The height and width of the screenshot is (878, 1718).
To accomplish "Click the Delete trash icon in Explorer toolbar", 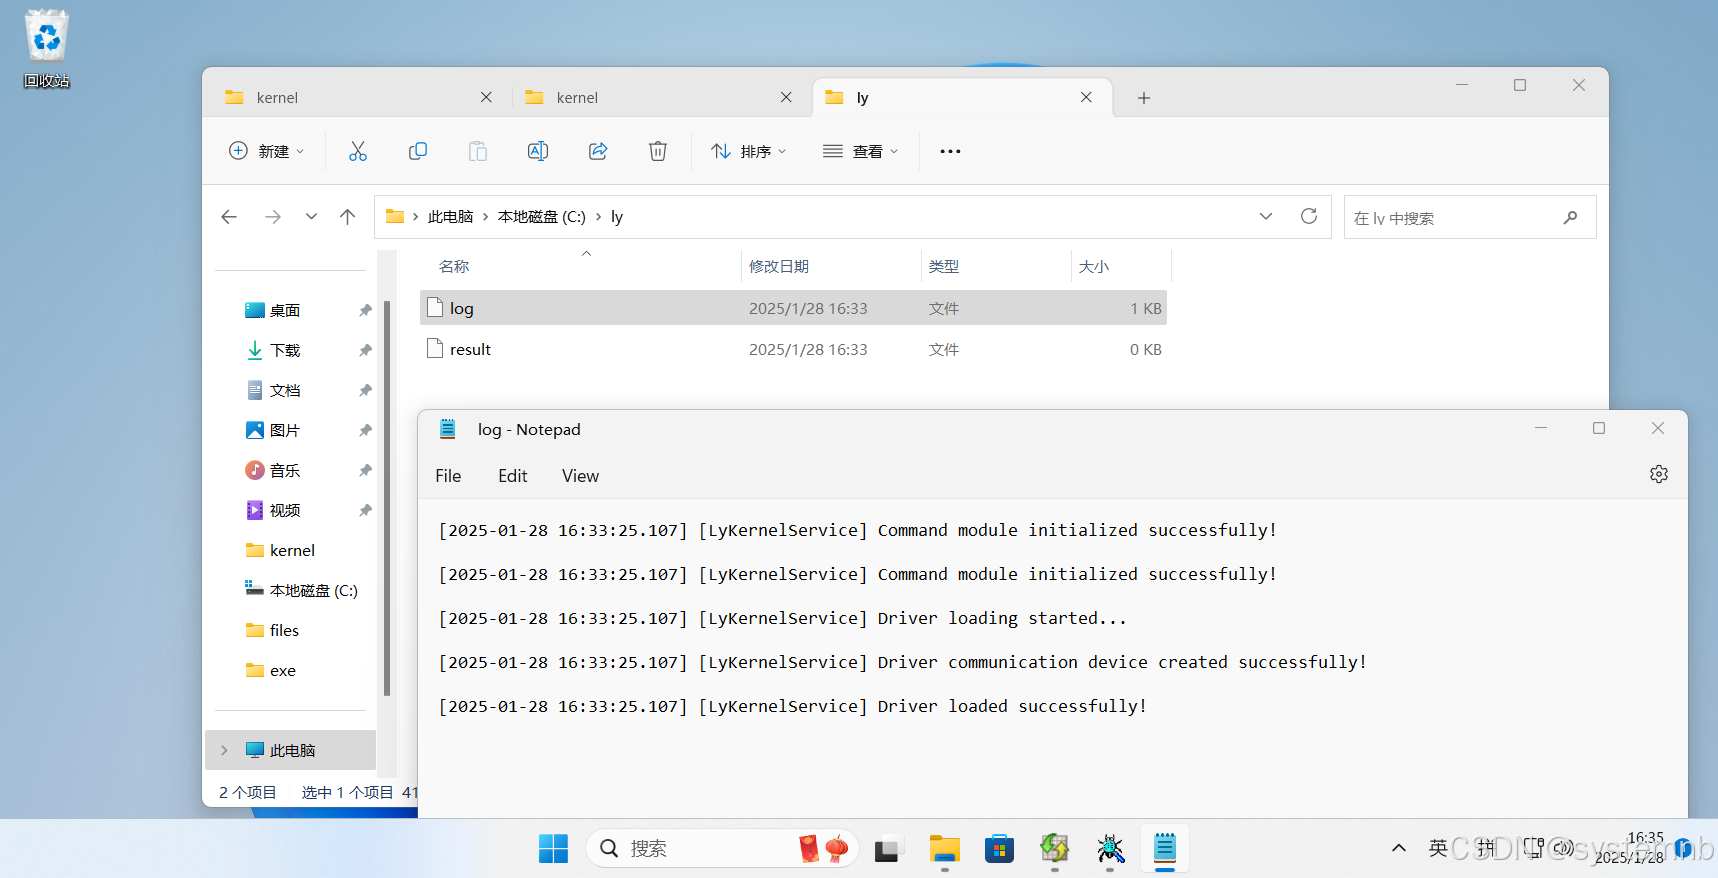I will click(658, 151).
